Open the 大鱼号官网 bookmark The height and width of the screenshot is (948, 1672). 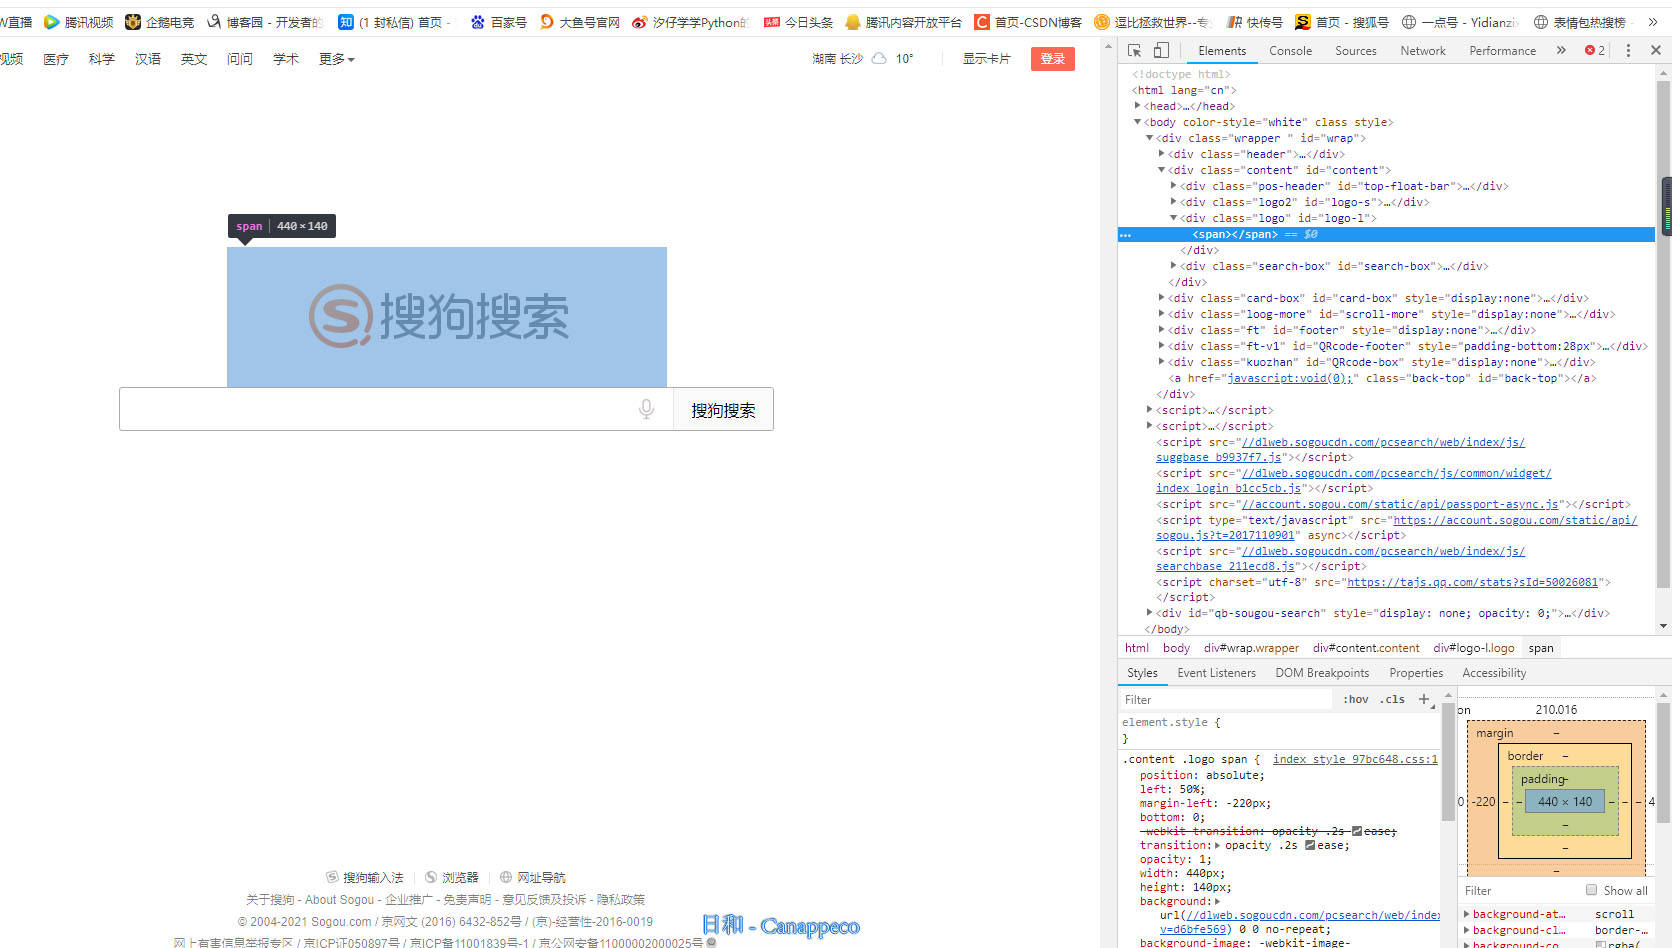[579, 22]
